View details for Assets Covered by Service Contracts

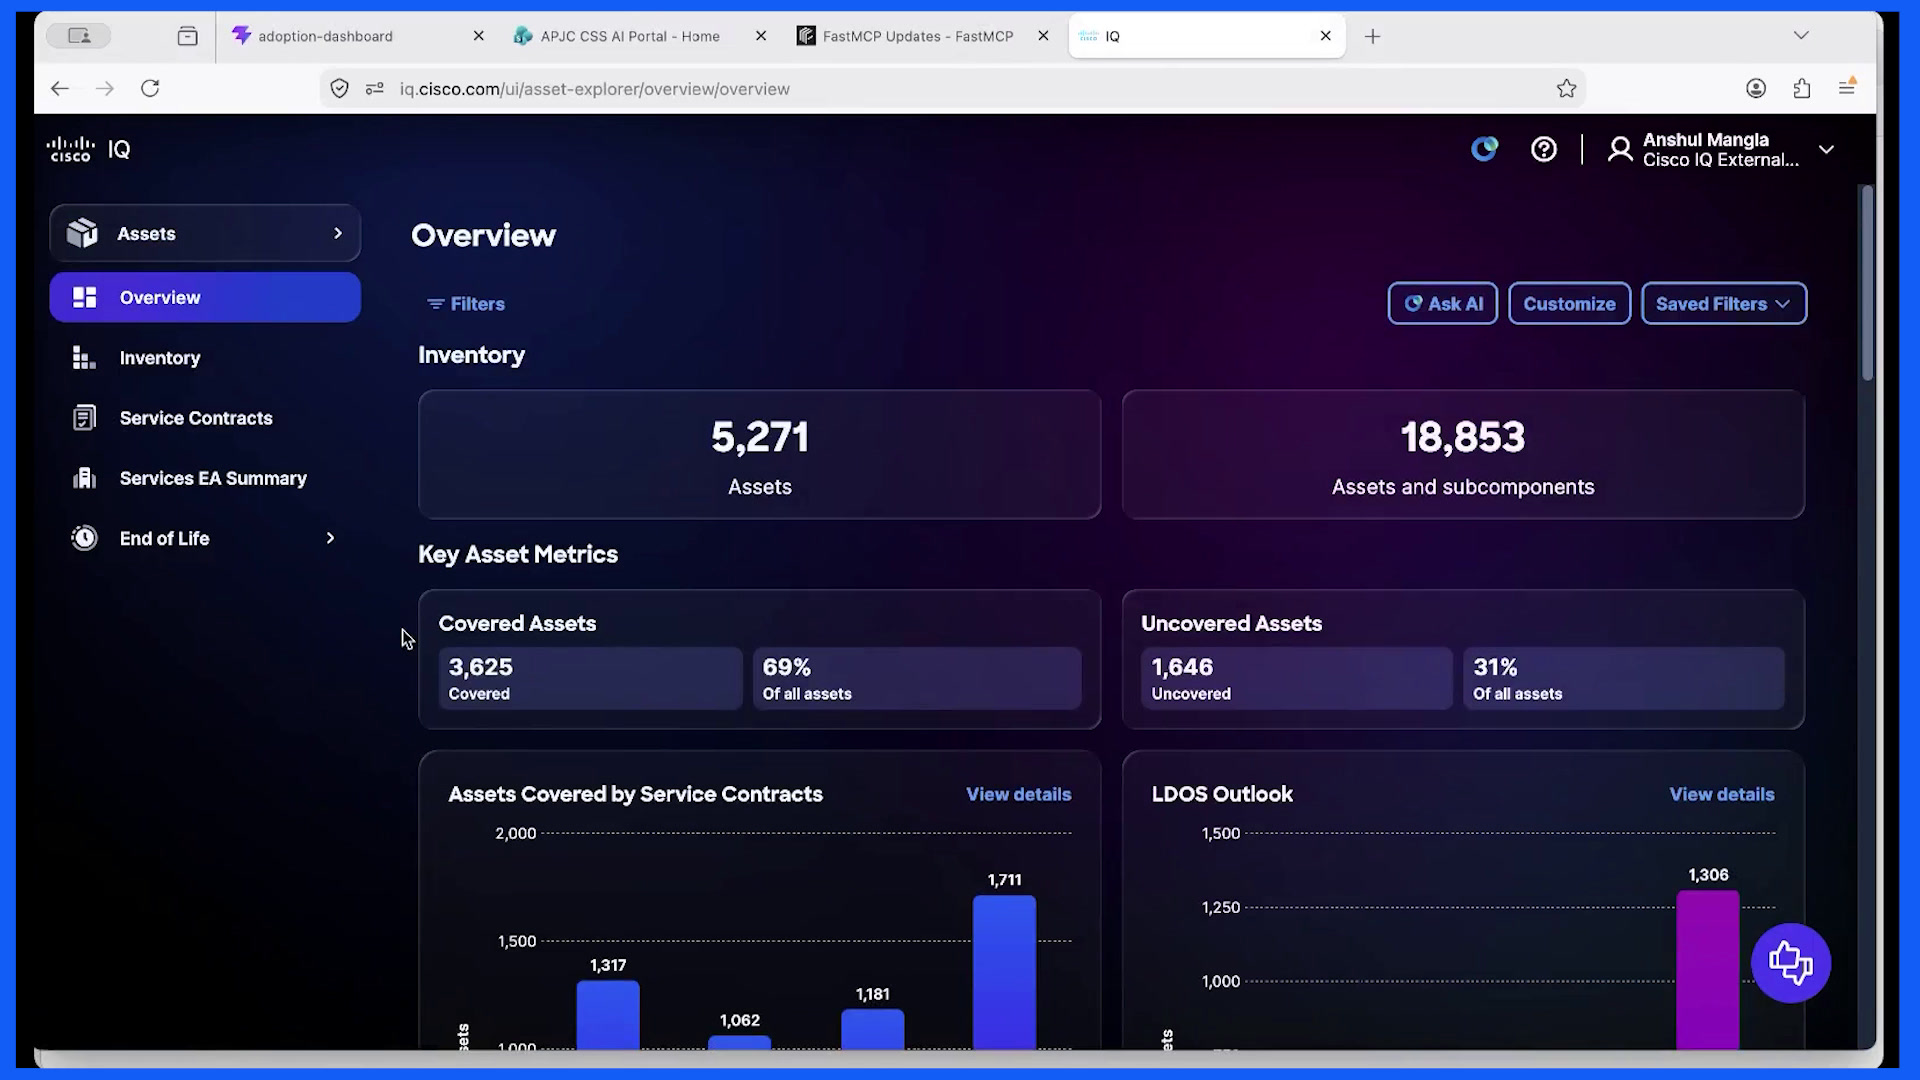pos(1018,794)
